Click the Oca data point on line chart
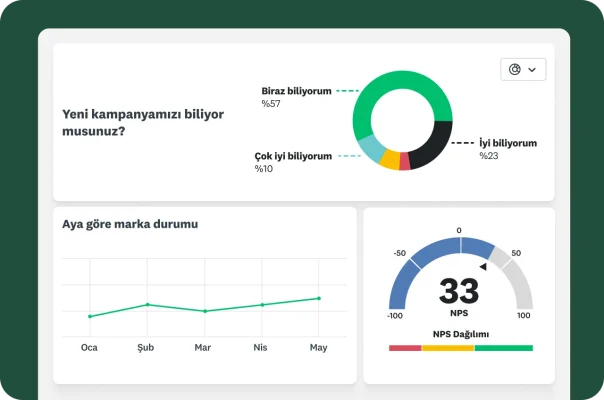This screenshot has width=604, height=400. (90, 316)
